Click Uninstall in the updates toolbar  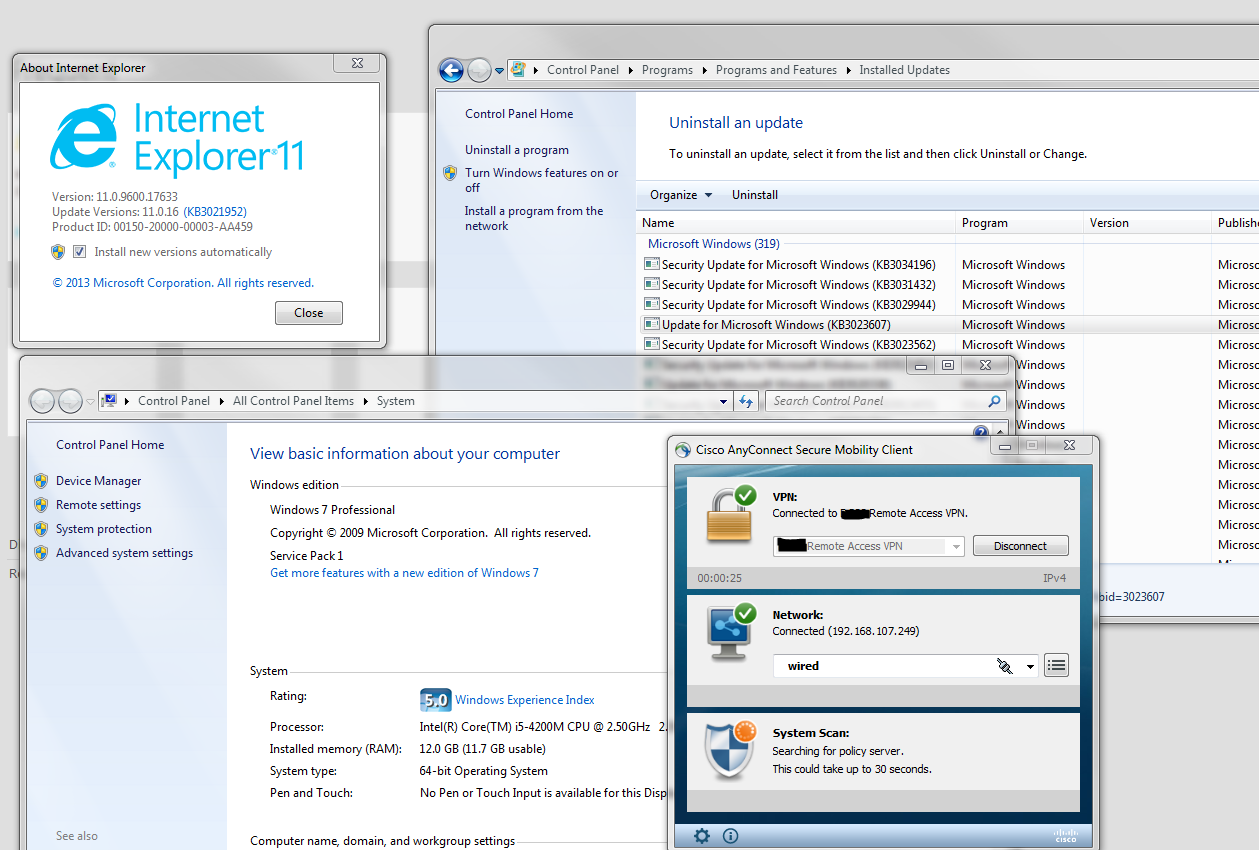pos(755,195)
